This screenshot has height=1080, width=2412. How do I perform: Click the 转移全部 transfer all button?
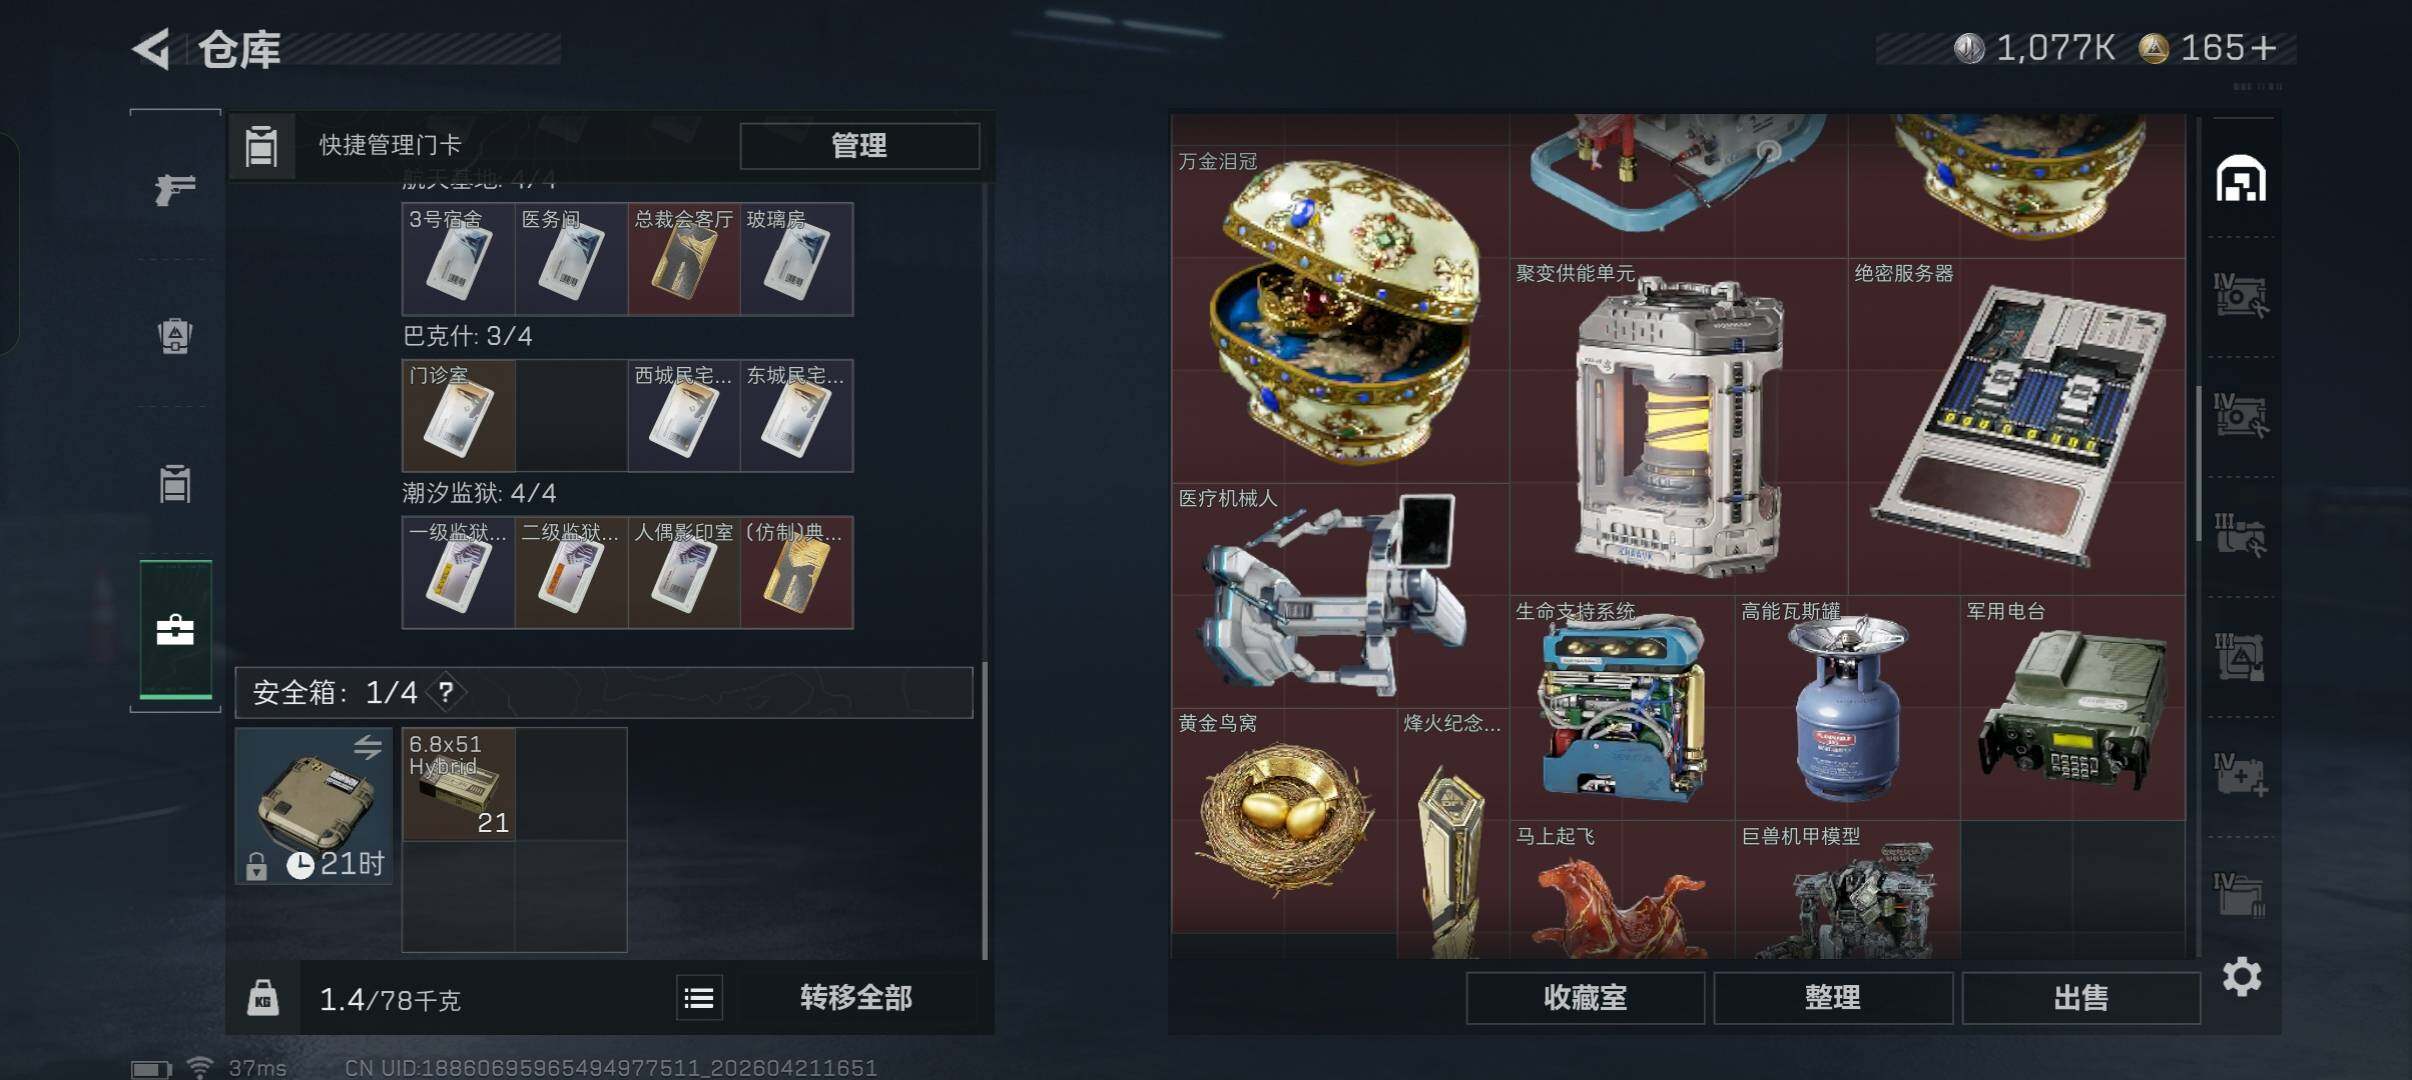(x=856, y=997)
